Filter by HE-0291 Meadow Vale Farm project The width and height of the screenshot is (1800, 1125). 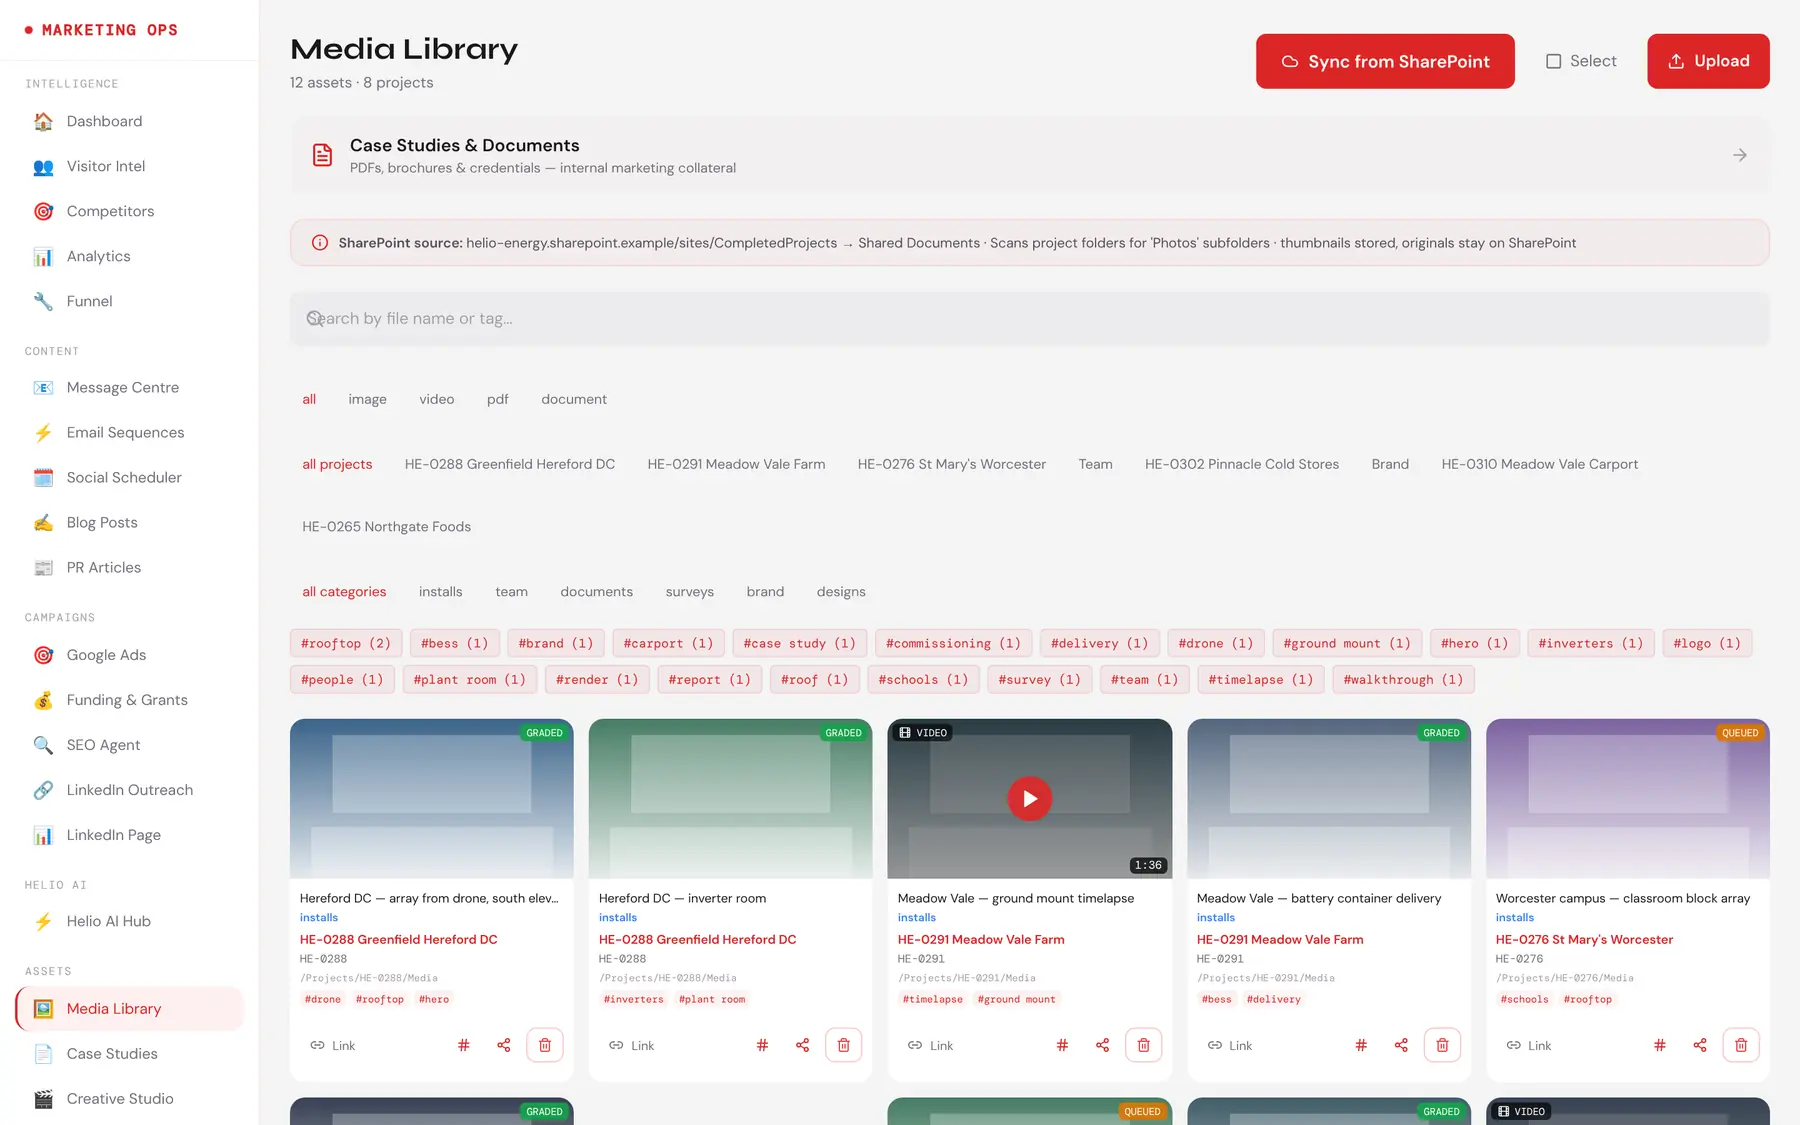tap(736, 464)
